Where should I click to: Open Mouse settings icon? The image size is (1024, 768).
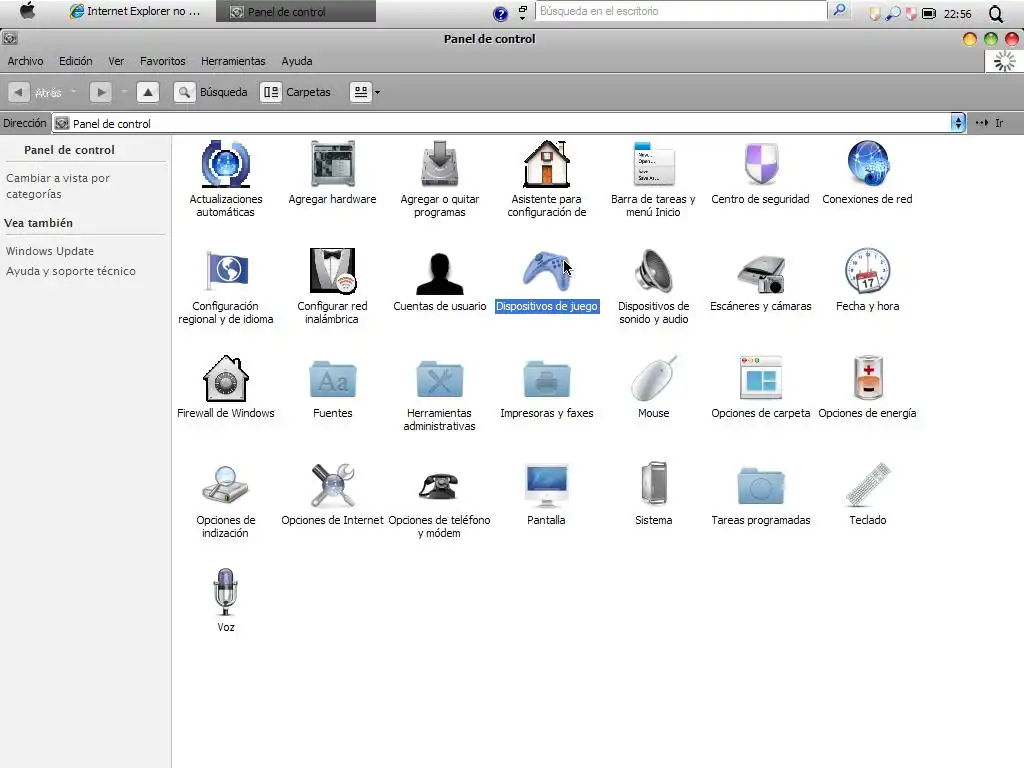[654, 378]
